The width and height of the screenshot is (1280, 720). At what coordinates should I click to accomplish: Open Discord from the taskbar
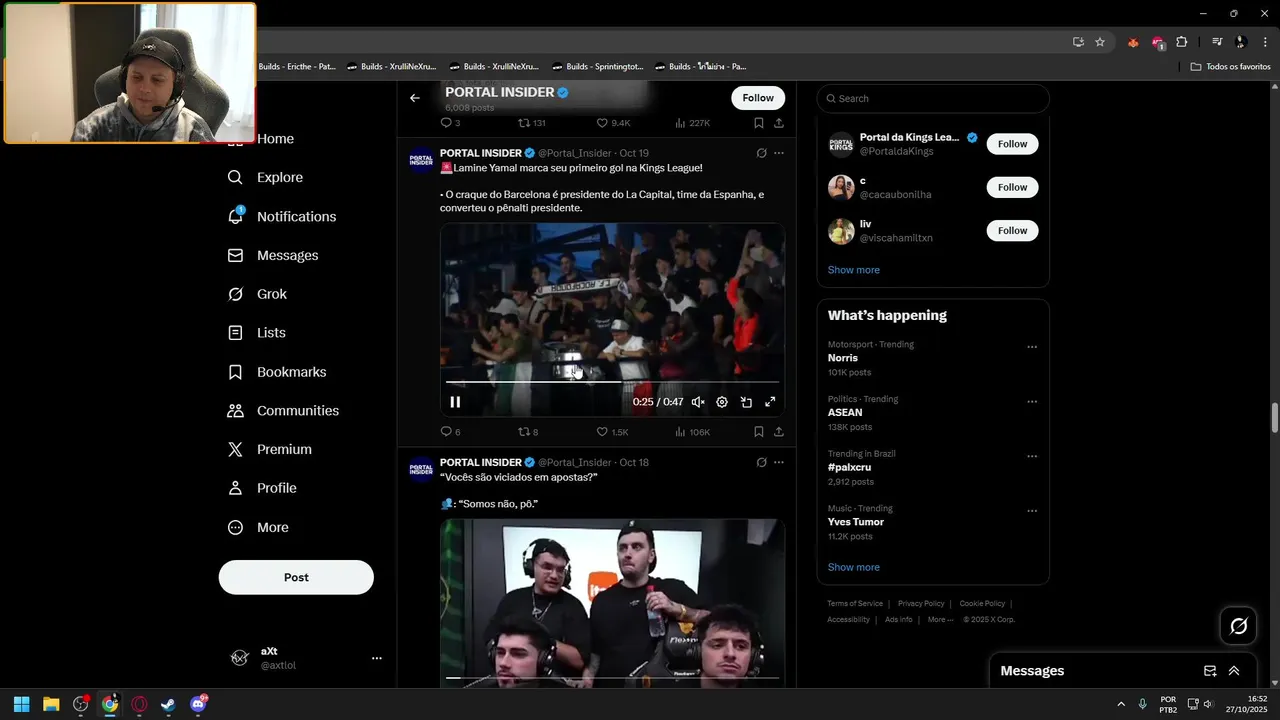(x=198, y=704)
